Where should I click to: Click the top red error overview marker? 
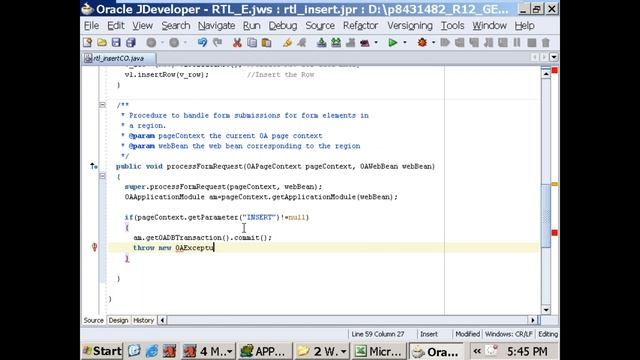[555, 71]
